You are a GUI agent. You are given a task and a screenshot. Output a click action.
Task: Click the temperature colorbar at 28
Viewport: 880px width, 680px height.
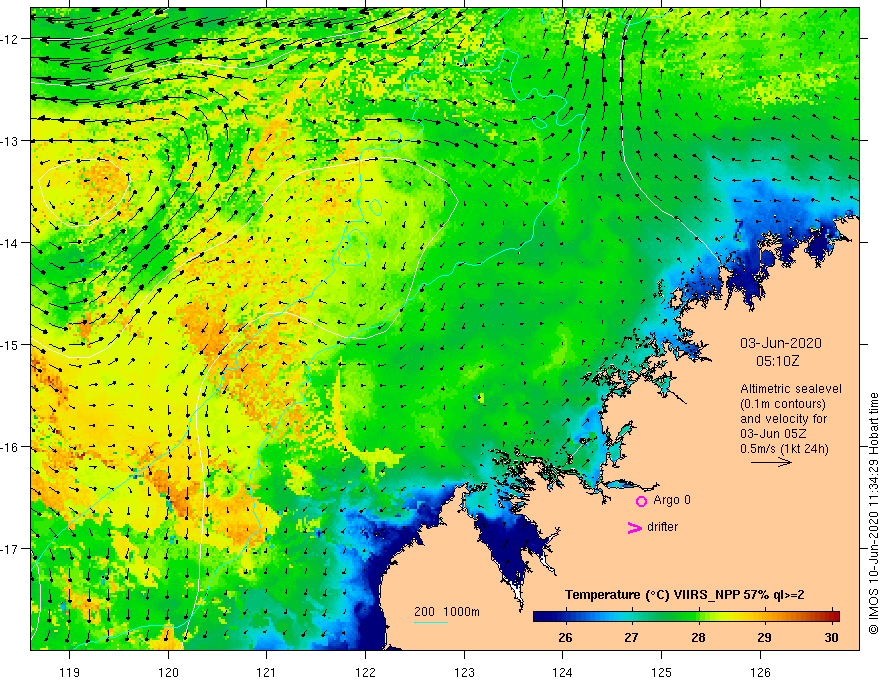(698, 616)
